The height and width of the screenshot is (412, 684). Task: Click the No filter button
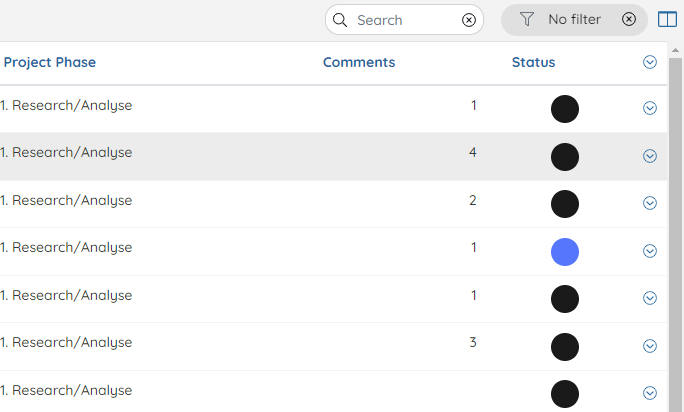point(574,20)
